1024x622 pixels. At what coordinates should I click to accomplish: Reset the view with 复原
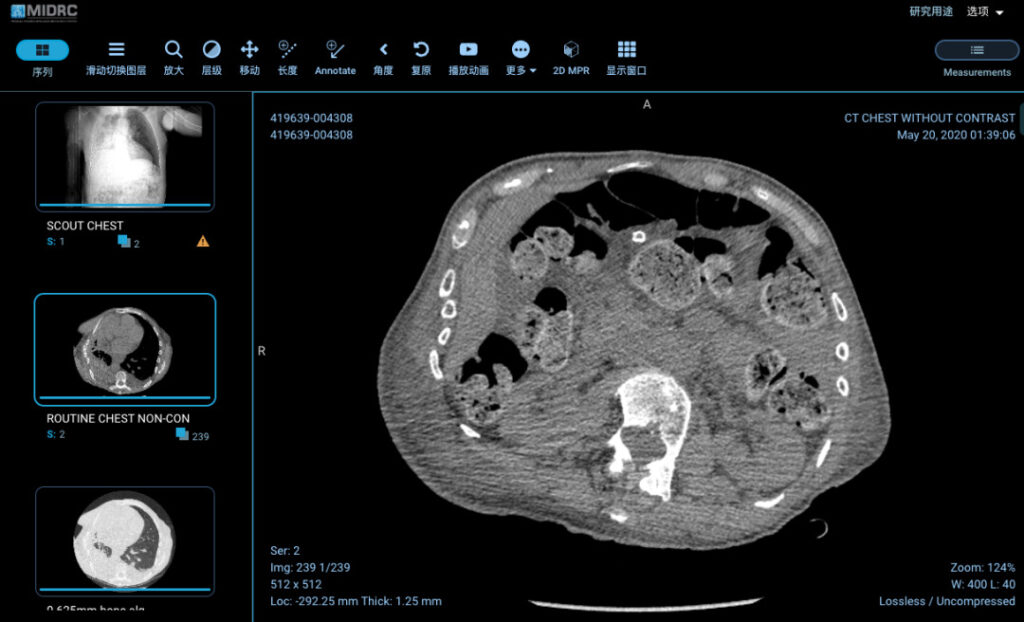(x=421, y=57)
